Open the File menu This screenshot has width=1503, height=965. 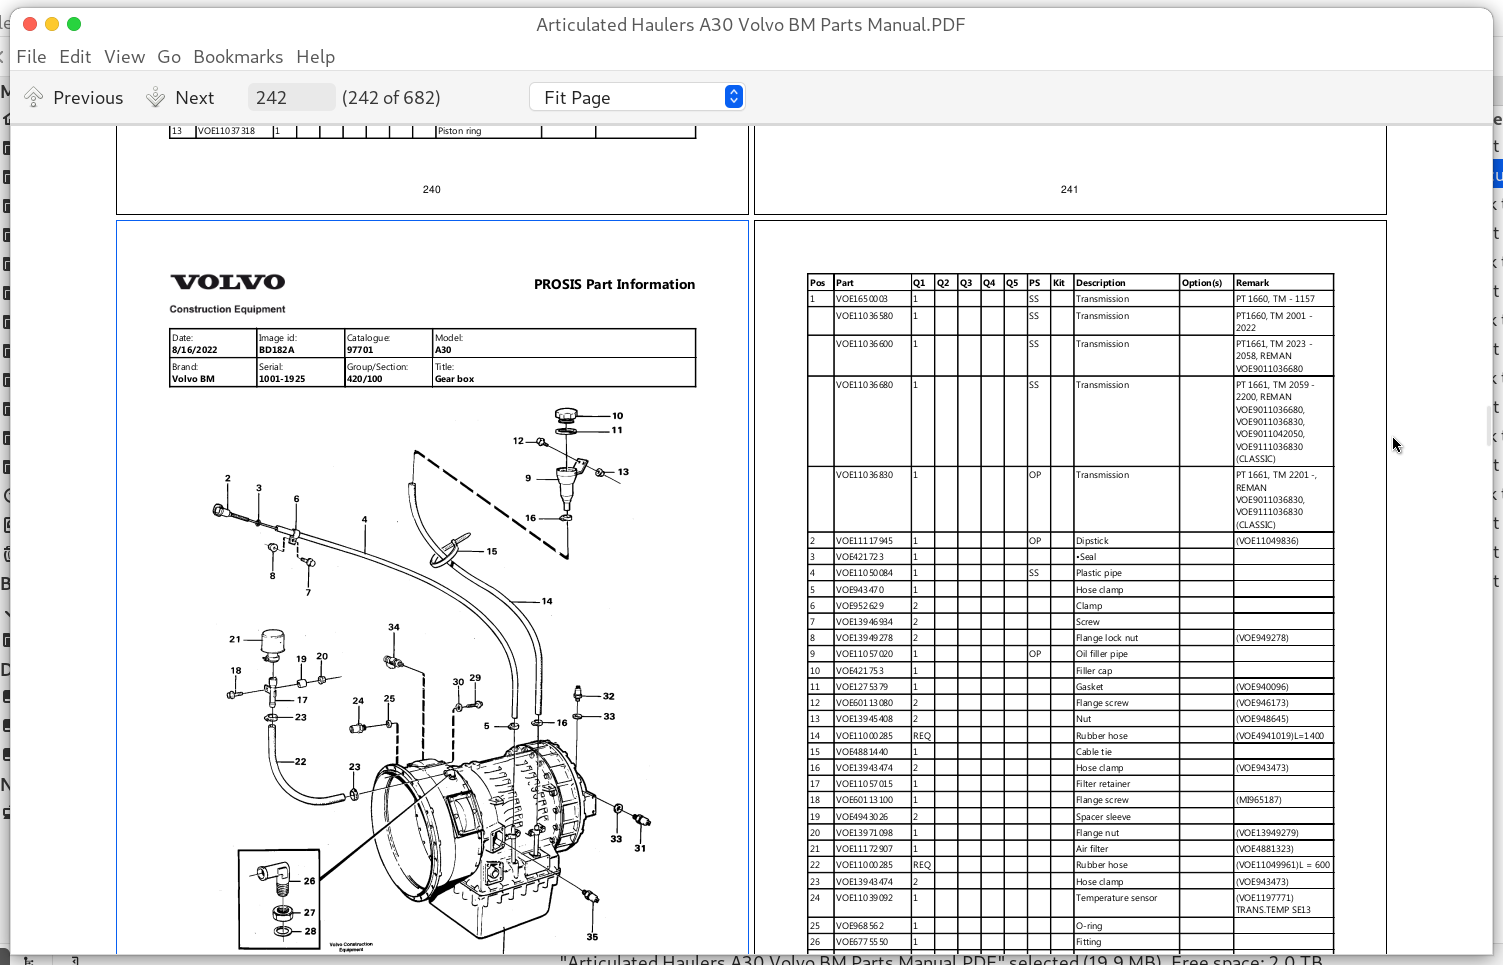coord(31,57)
